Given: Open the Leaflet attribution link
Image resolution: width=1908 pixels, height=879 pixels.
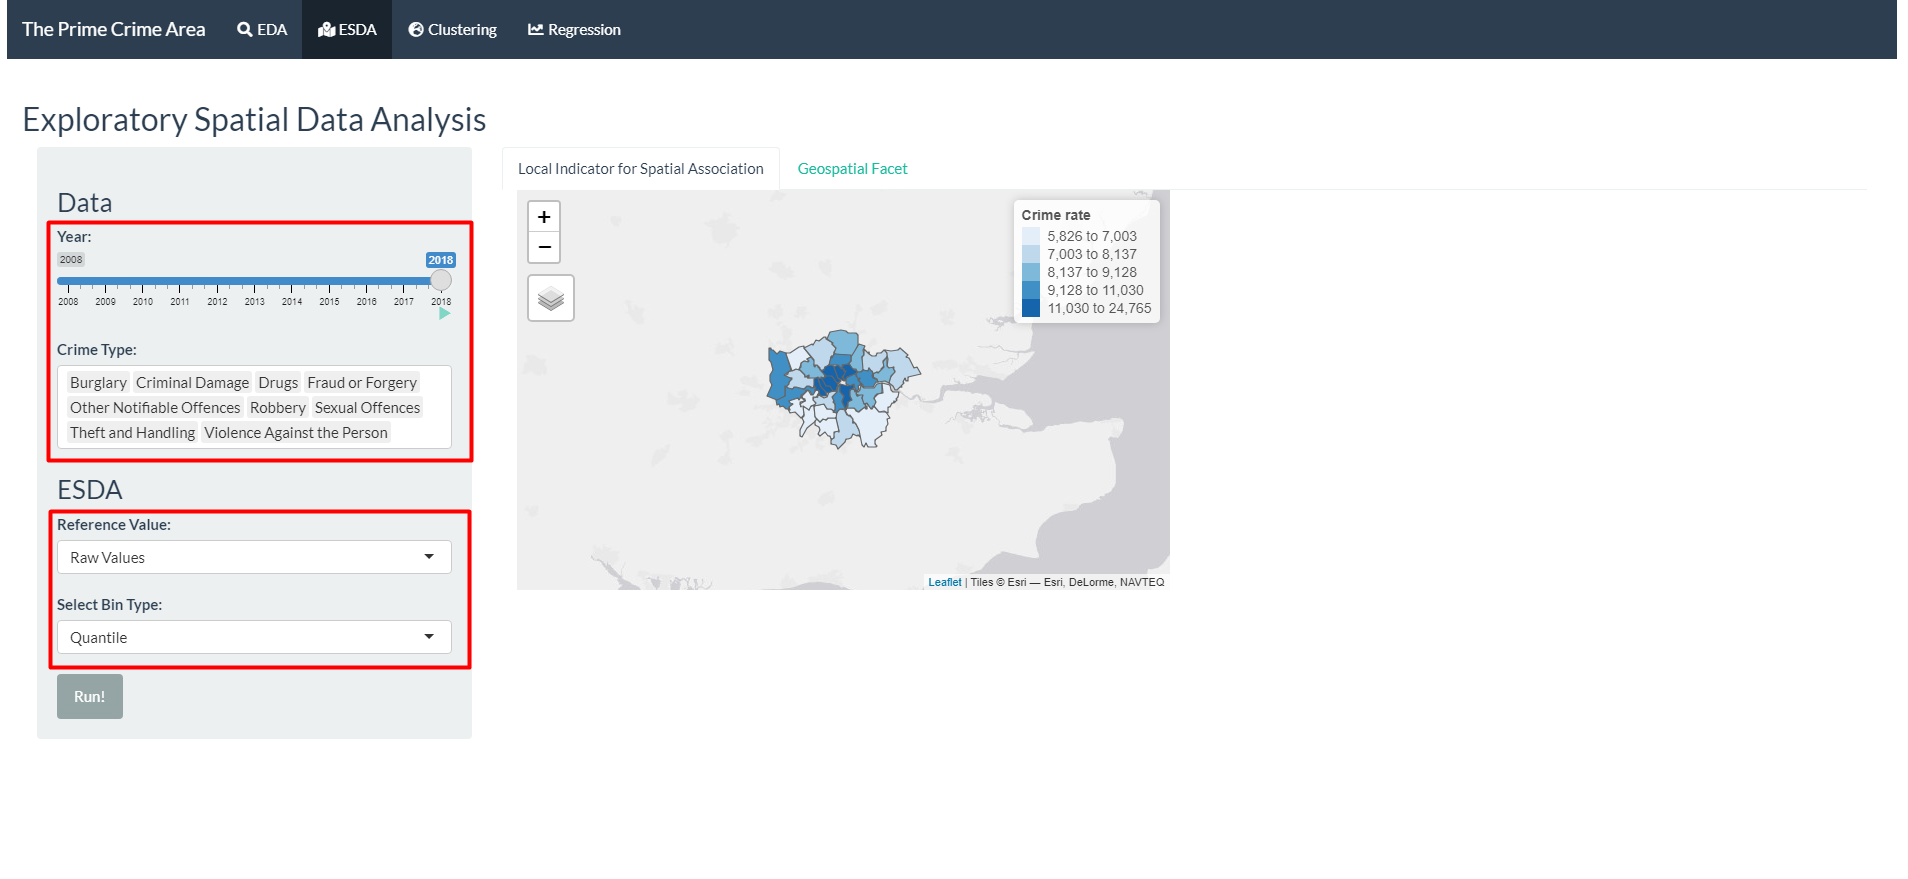Looking at the screenshot, I should pos(944,582).
